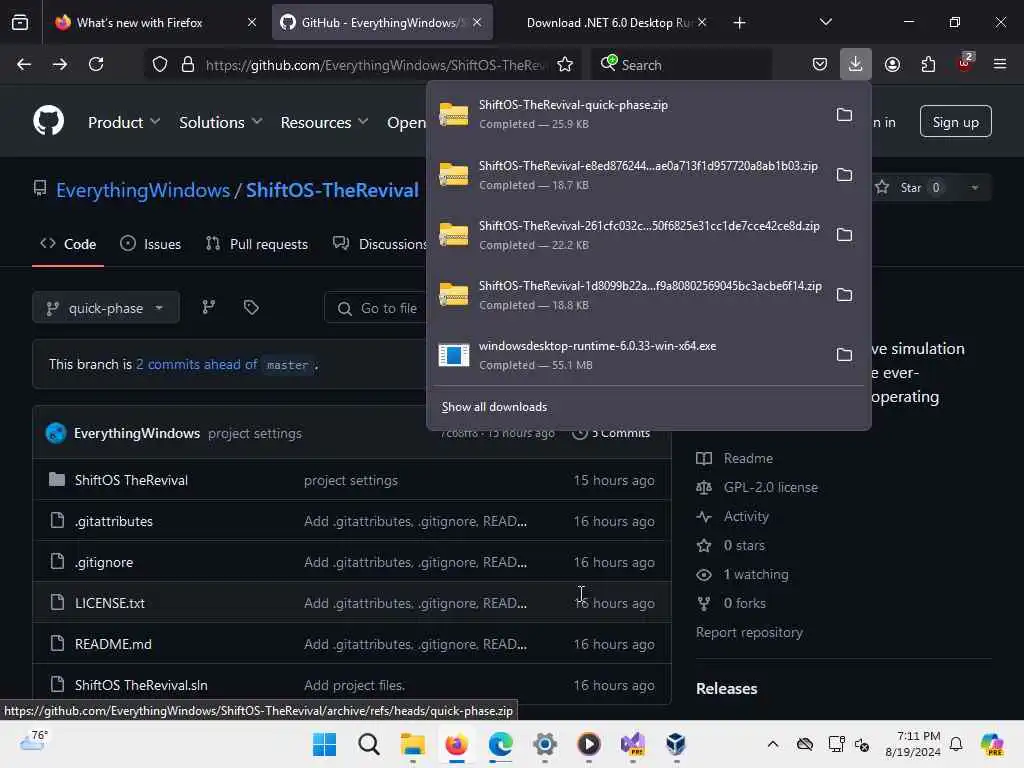Open Firefox View recent browsing icon
1024x768 pixels.
point(20,22)
